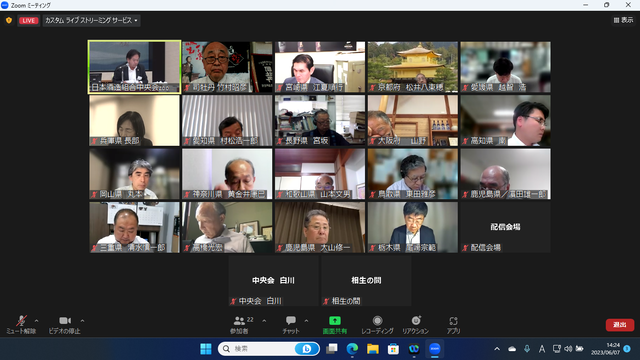Open the chat bubble icon
The image size is (640, 360).
click(x=291, y=320)
